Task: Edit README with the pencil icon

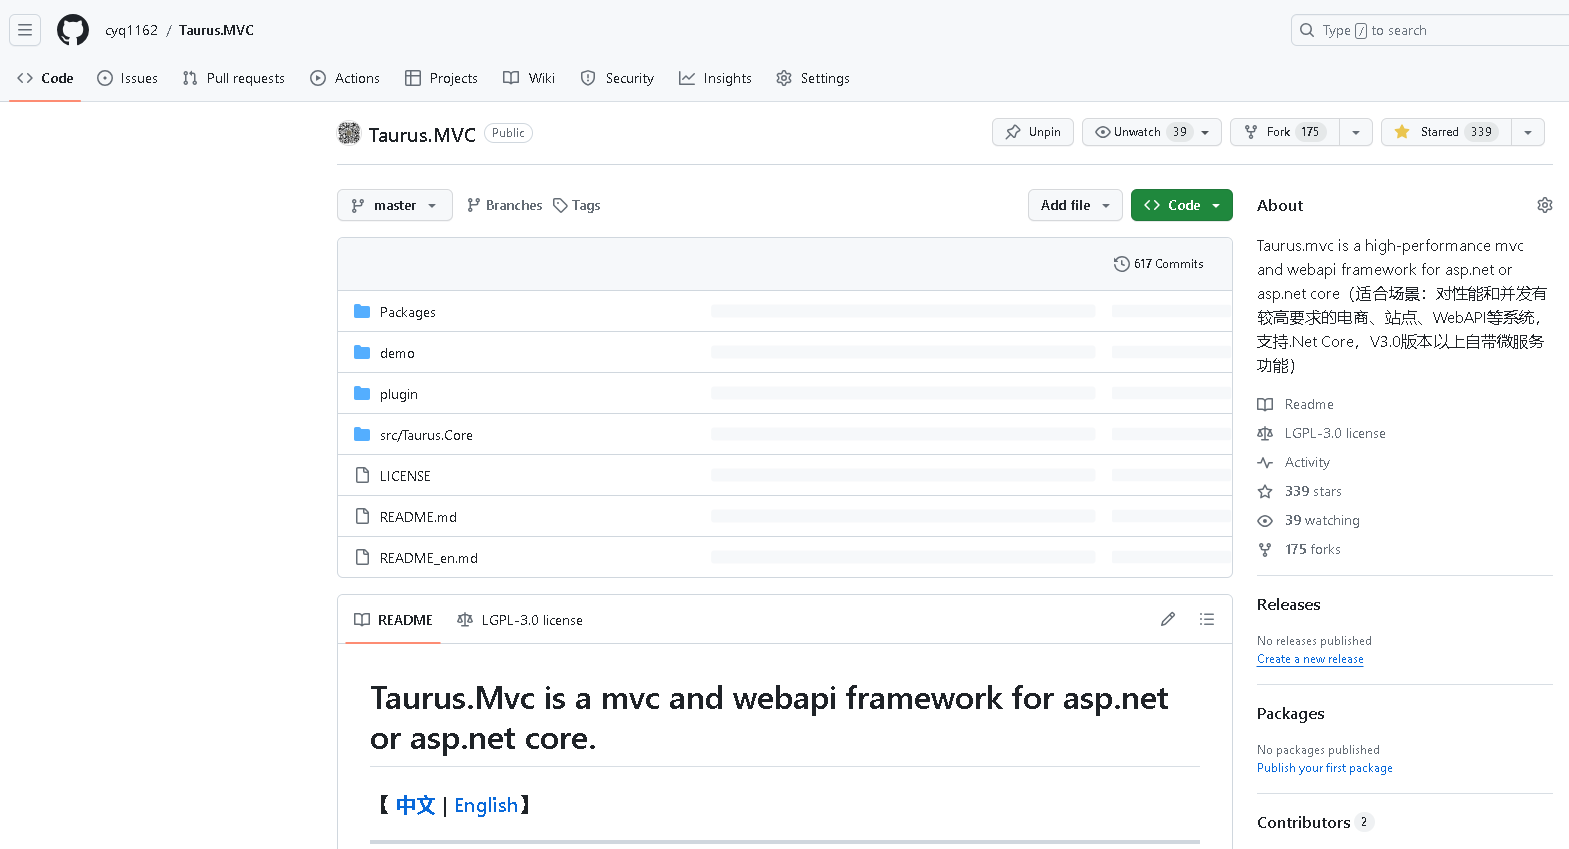Action: point(1168,619)
